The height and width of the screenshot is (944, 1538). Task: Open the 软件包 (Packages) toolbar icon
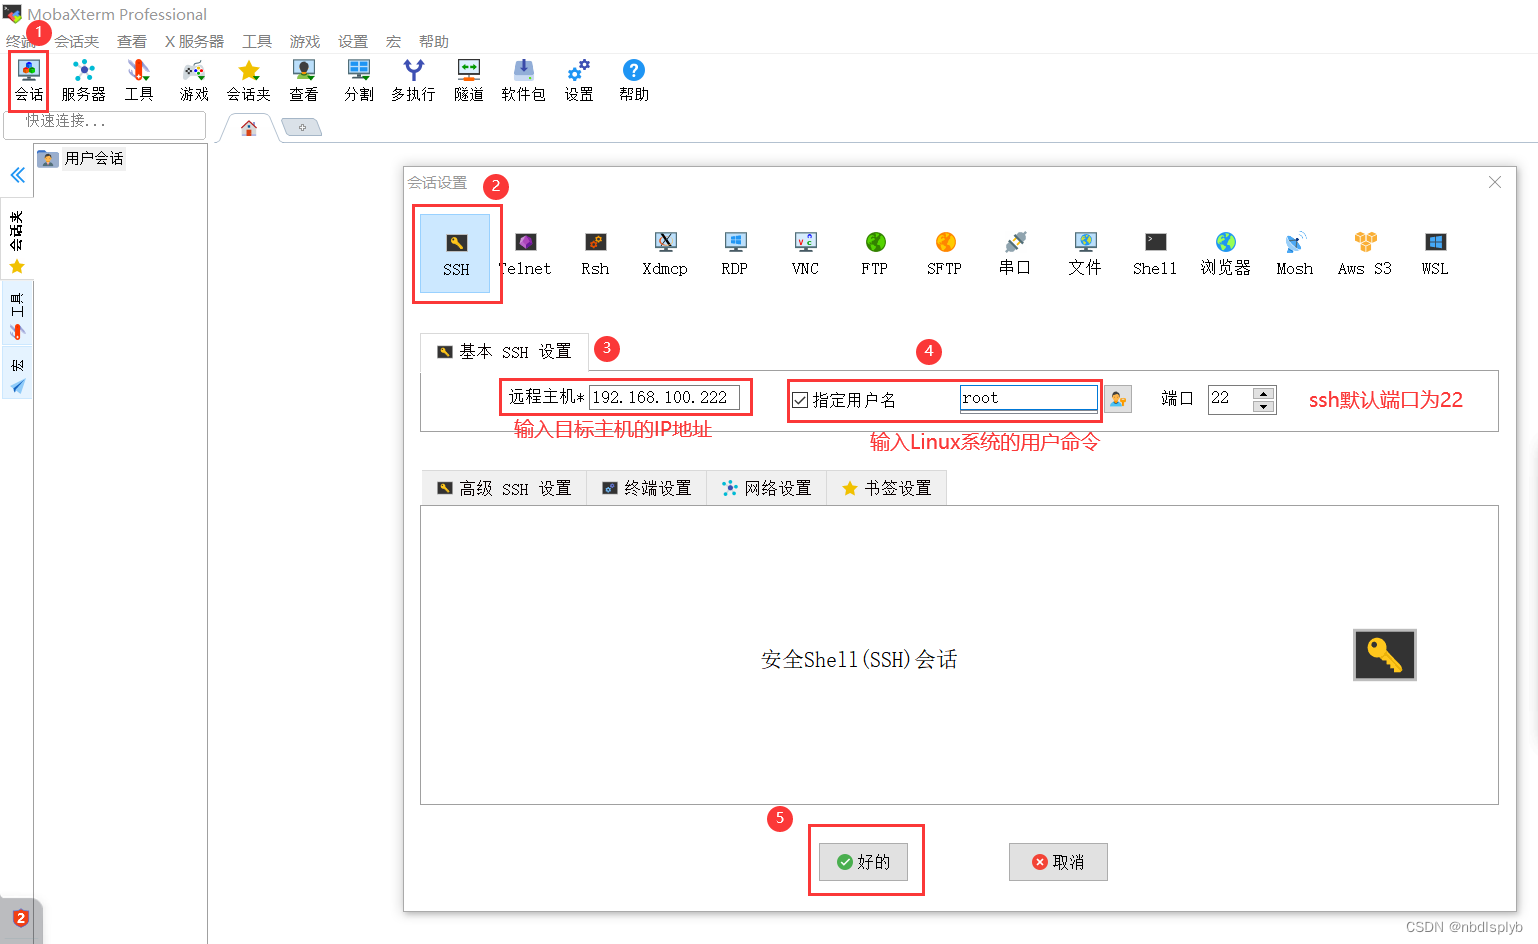[x=523, y=81]
